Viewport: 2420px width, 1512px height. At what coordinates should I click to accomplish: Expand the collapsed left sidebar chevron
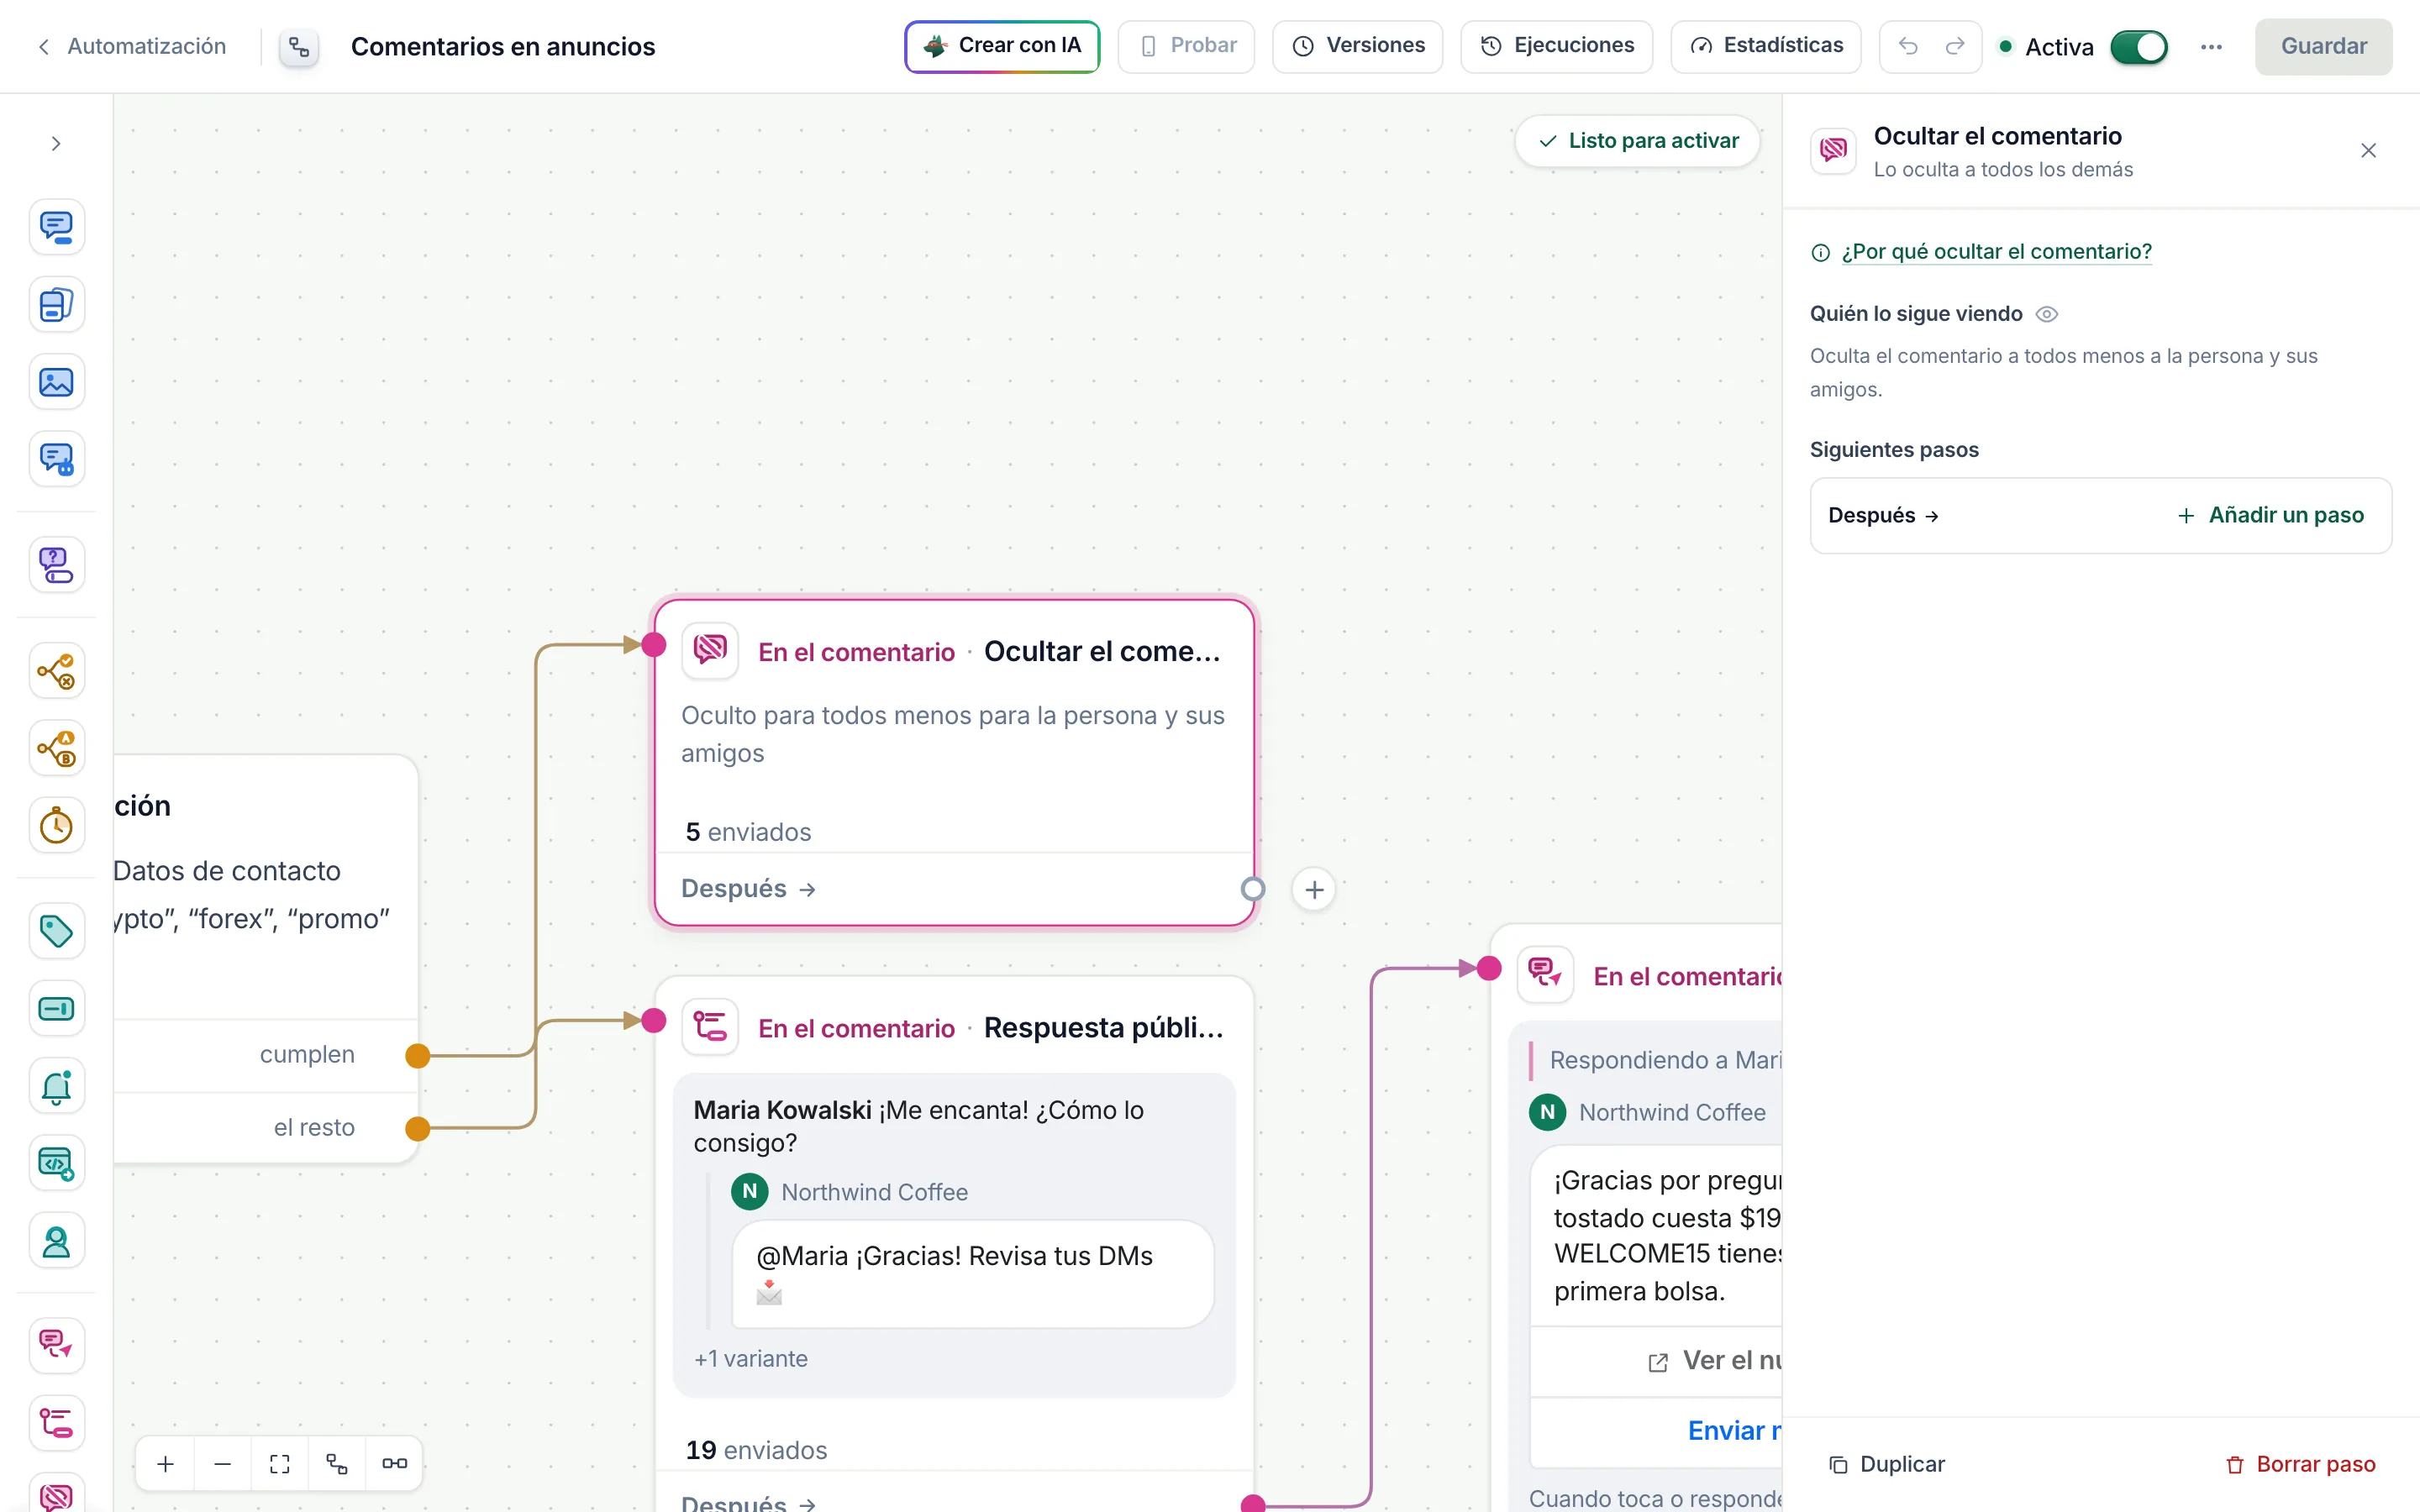pyautogui.click(x=56, y=144)
